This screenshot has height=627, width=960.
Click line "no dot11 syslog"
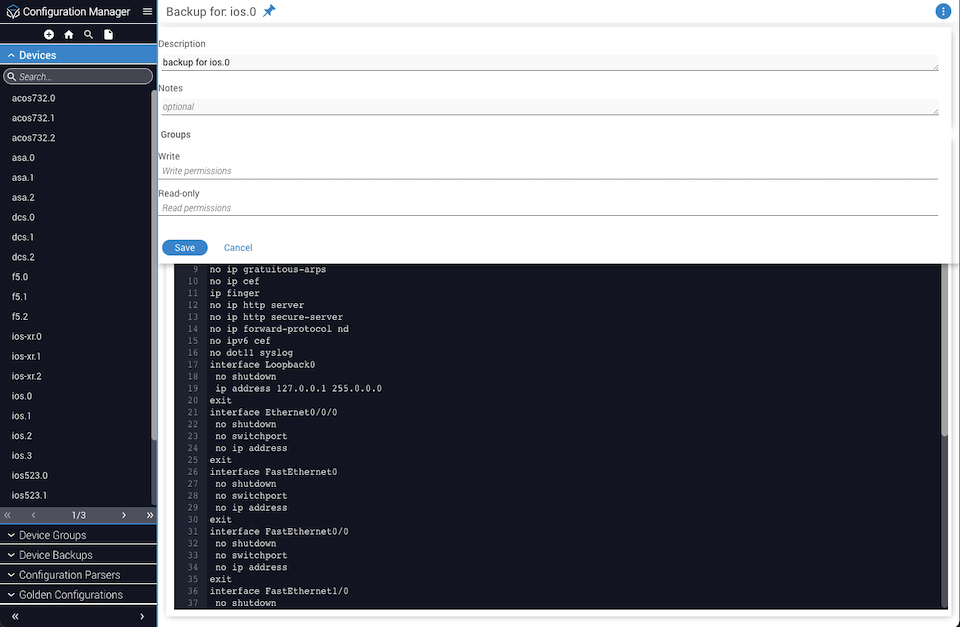point(251,353)
